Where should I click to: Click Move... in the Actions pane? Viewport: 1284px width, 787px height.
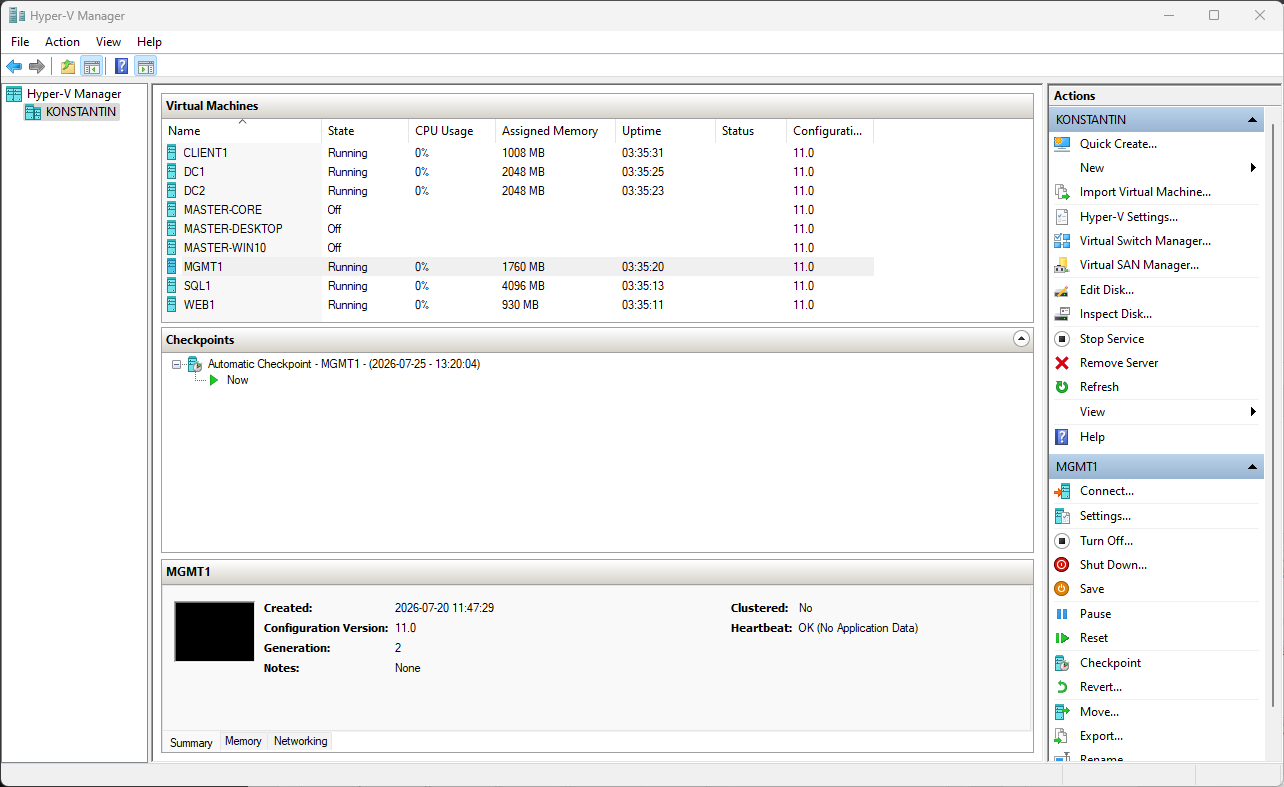point(1099,712)
